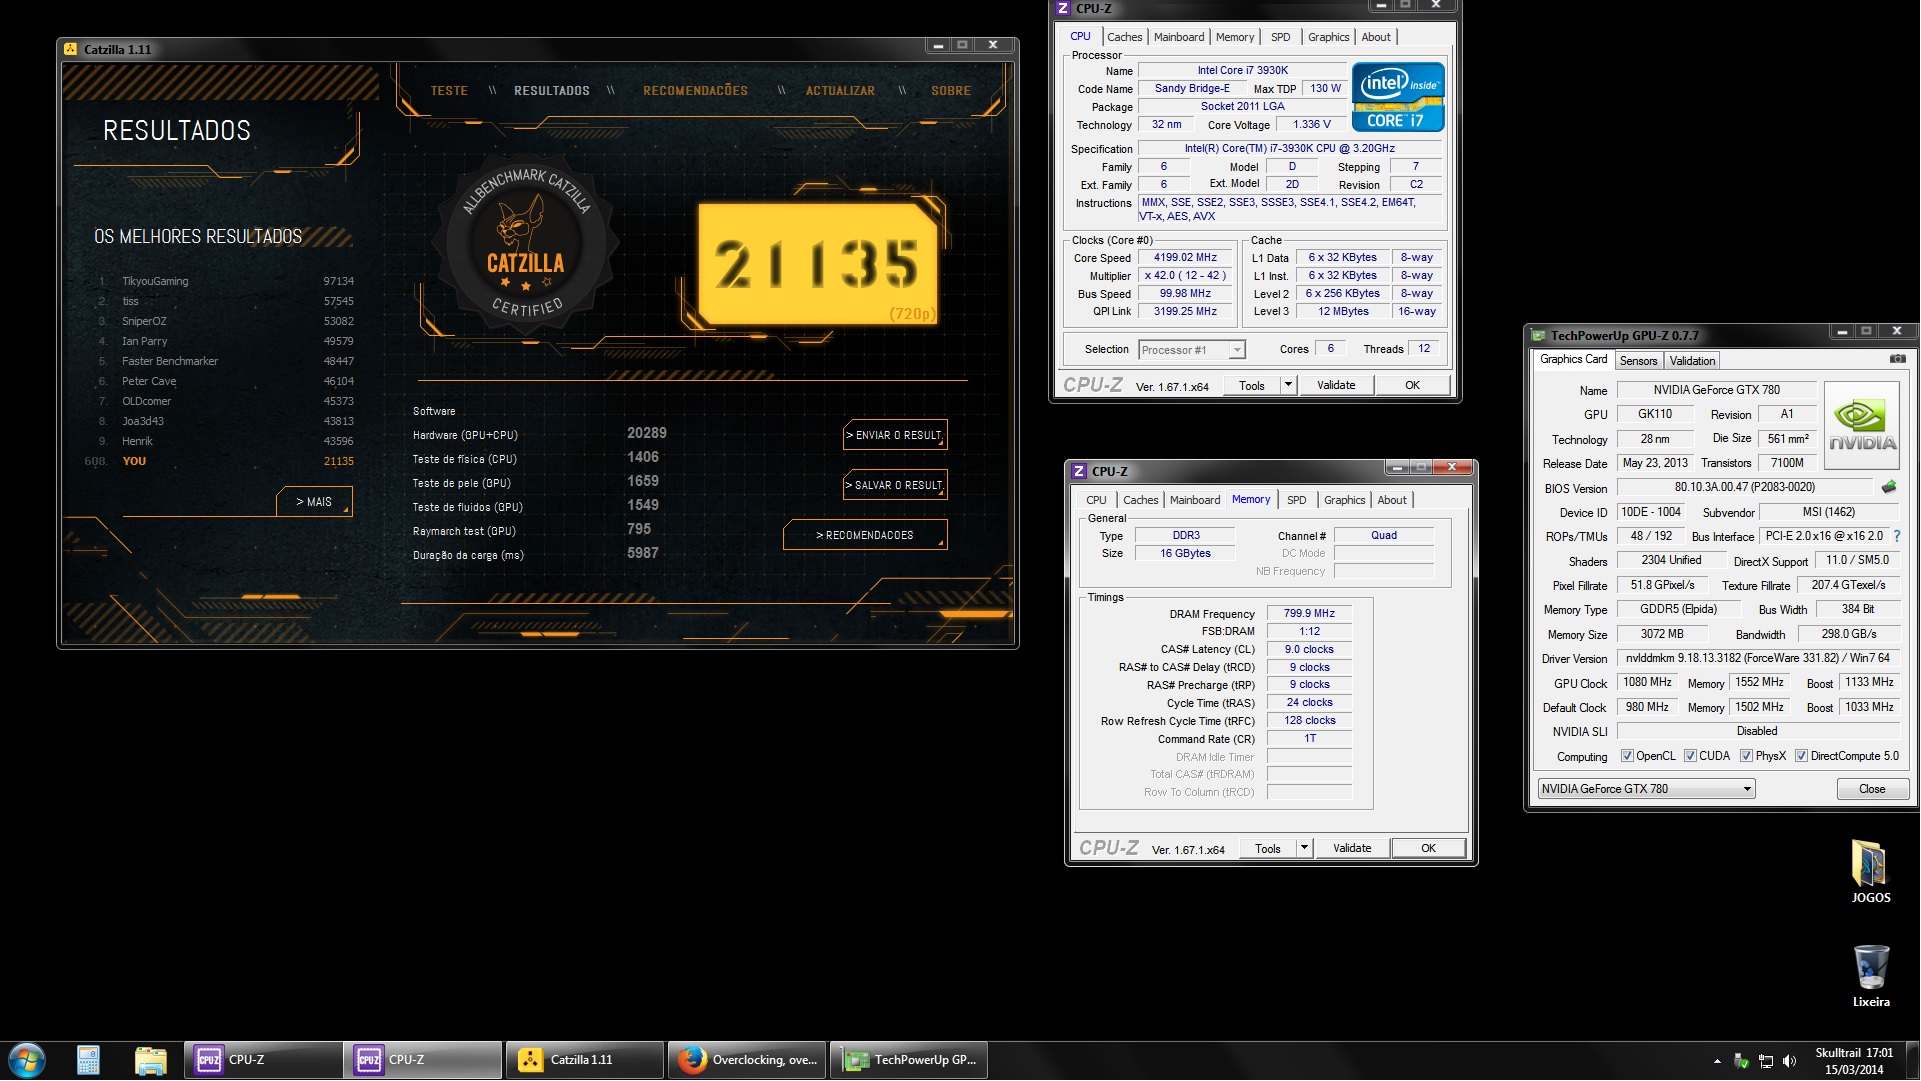This screenshot has width=1921, height=1081.
Task: Click the GPU-Z title bar icon
Action: click(x=1539, y=335)
